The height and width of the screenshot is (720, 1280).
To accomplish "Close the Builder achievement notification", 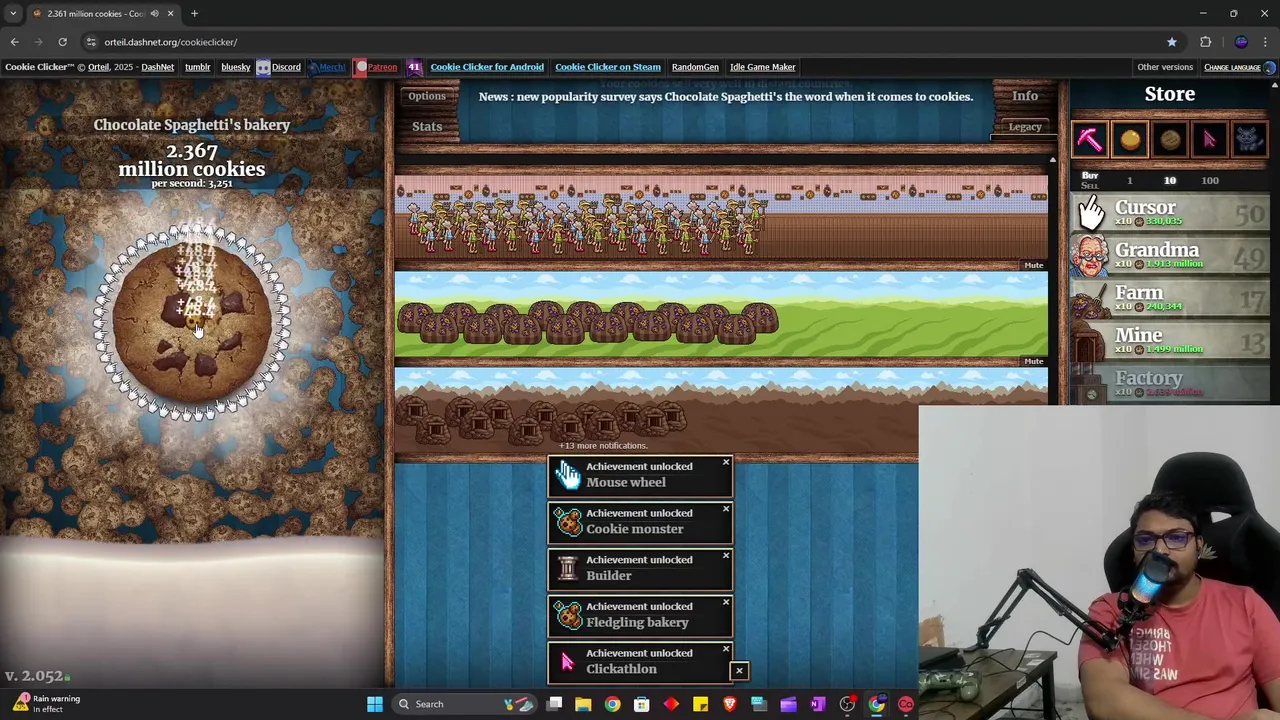I will 726,556.
